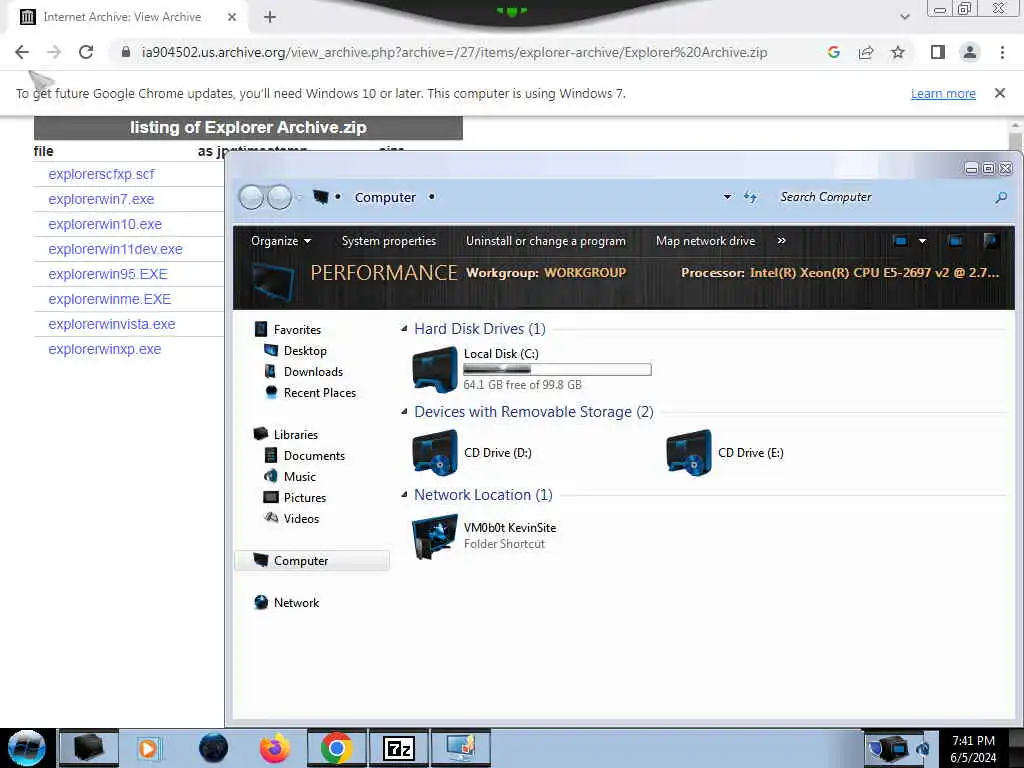Open explorerwin95.EXE link
Viewport: 1024px width, 768px height.
(108, 274)
